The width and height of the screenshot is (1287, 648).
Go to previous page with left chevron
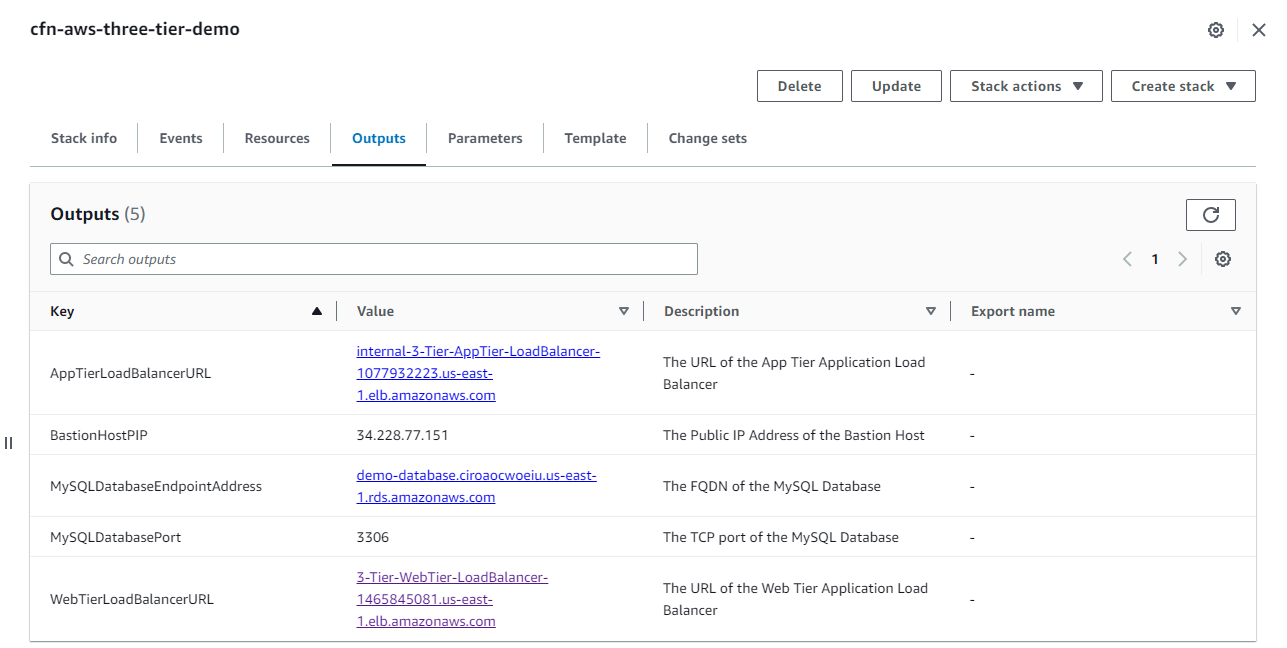pos(1126,258)
